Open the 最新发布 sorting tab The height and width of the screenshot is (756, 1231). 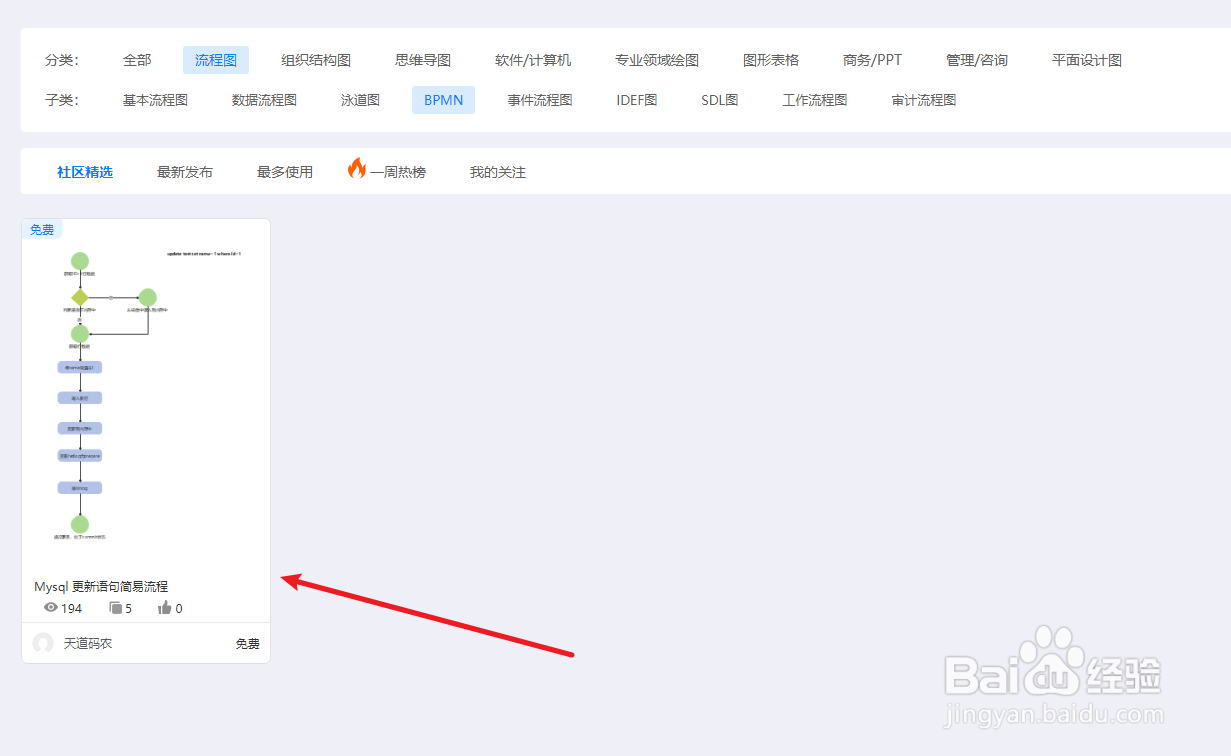click(x=184, y=170)
